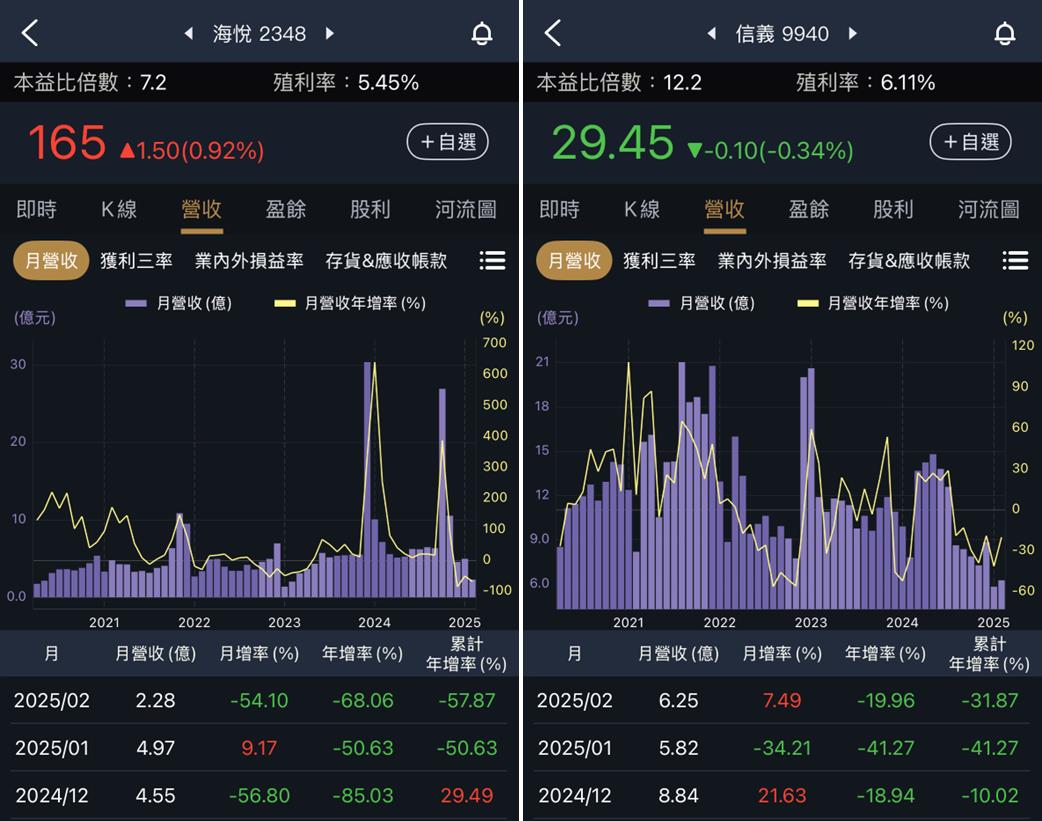Viewport: 1042px width, 821px height.
Task: Switch to the stock before 信義 9940
Action: [x=712, y=33]
